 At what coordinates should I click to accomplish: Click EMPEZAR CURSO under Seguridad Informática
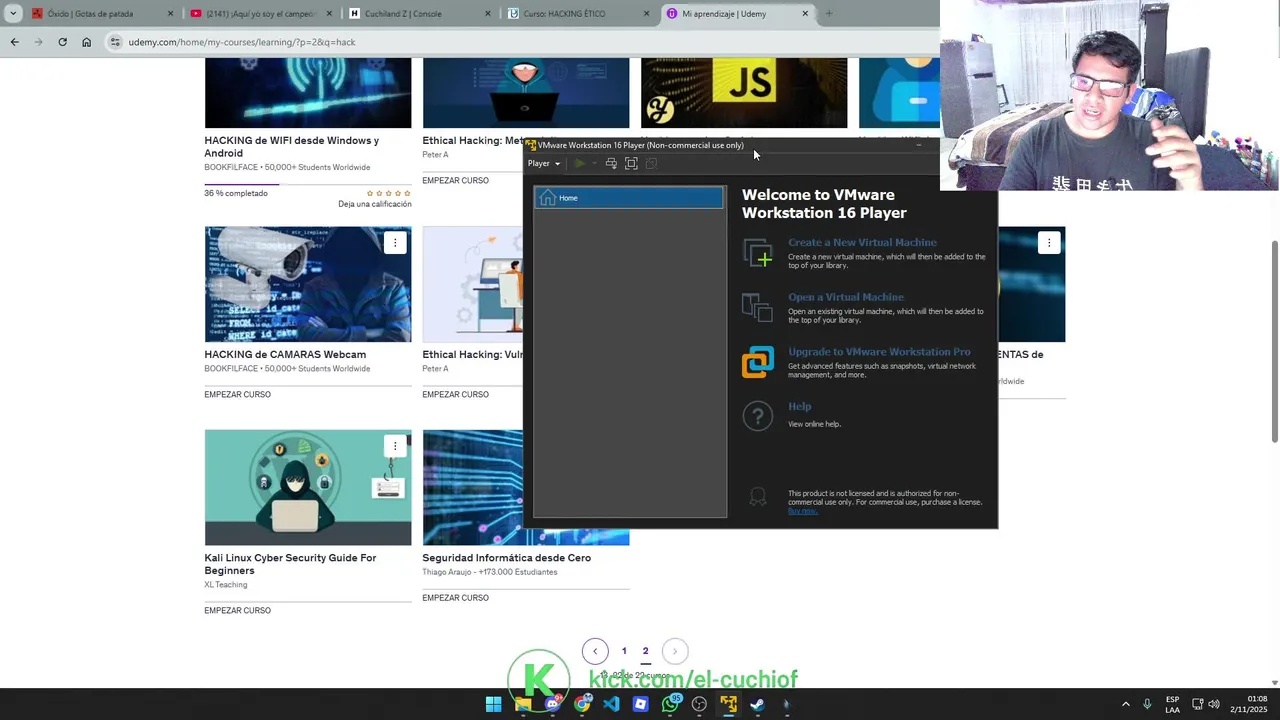455,598
